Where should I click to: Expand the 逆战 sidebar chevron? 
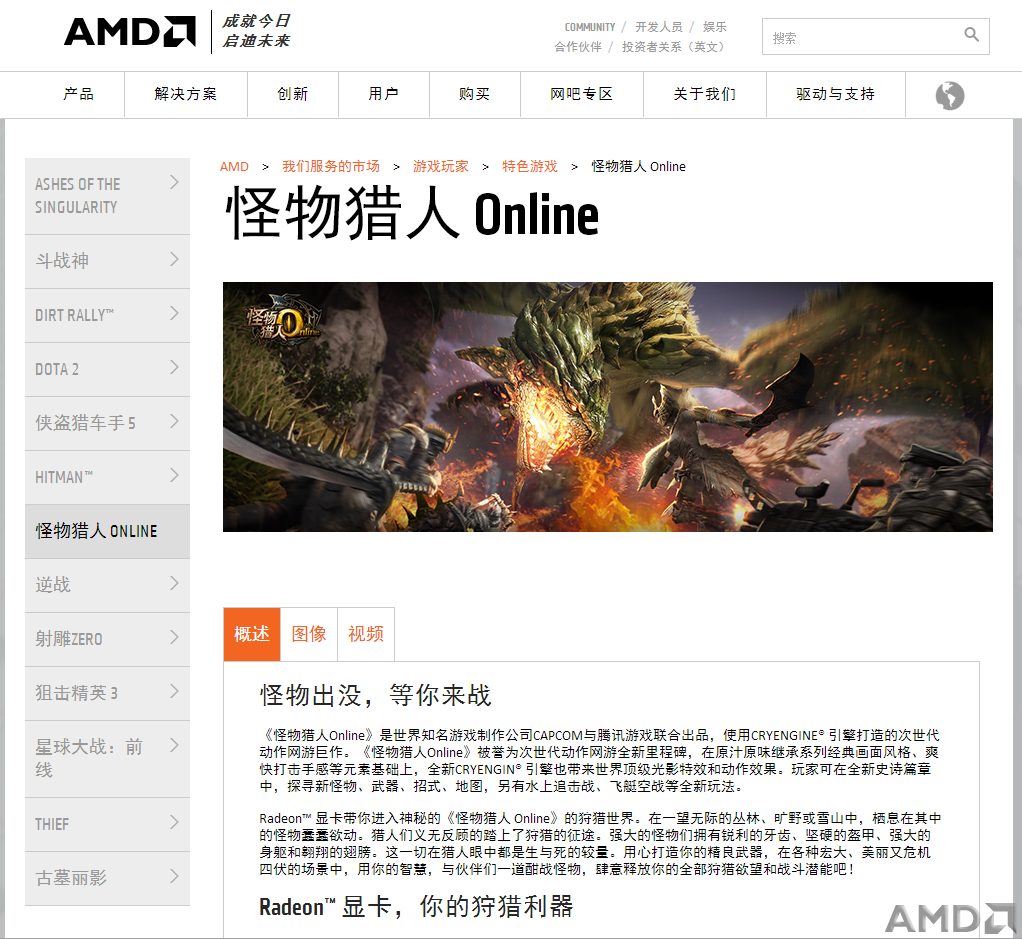(x=174, y=583)
